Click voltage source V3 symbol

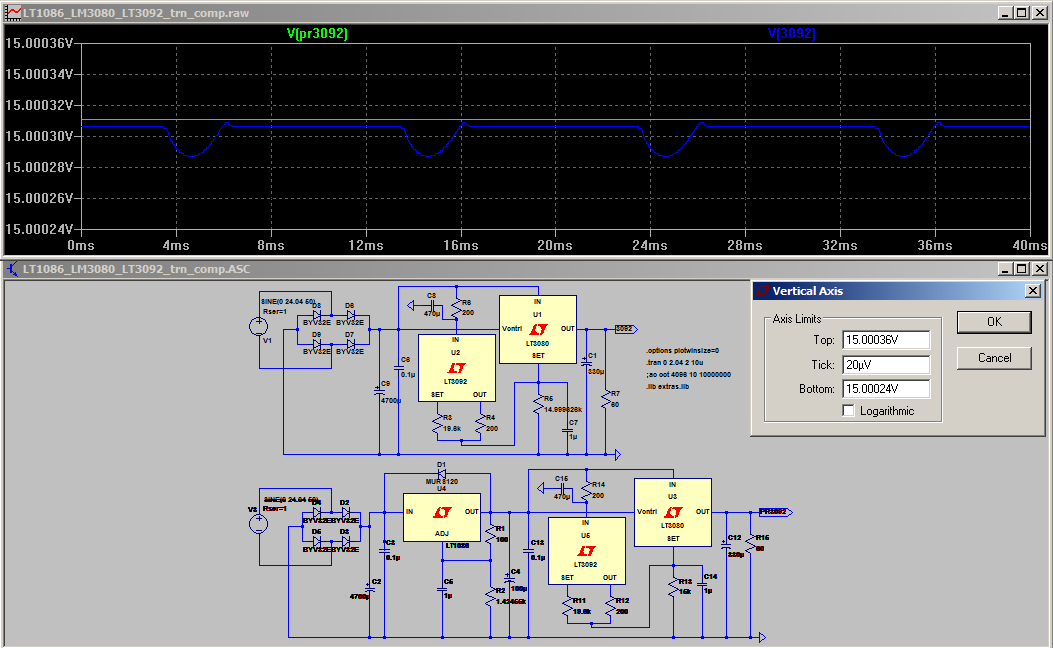point(259,524)
